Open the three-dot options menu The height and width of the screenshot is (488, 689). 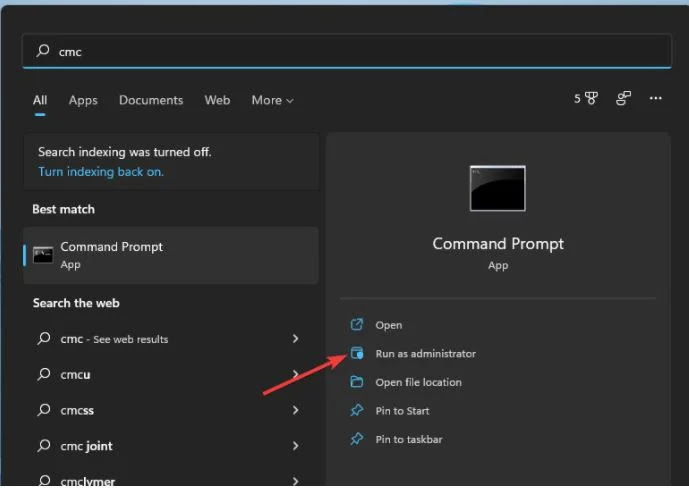point(656,98)
